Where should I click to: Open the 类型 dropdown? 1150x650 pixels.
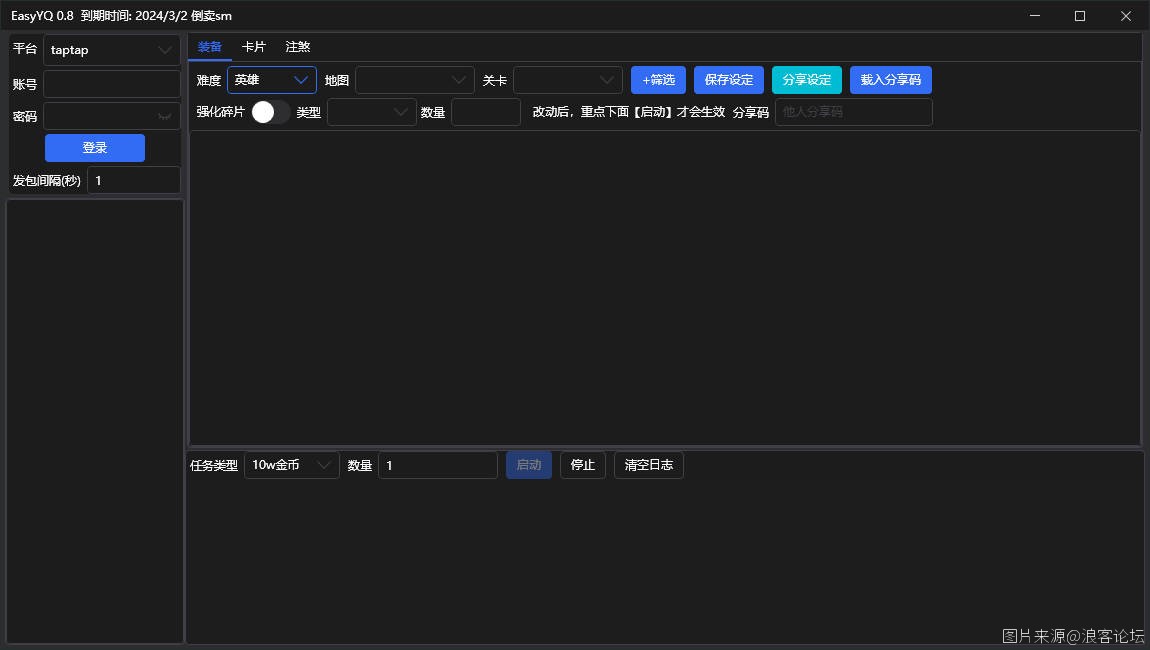[371, 112]
